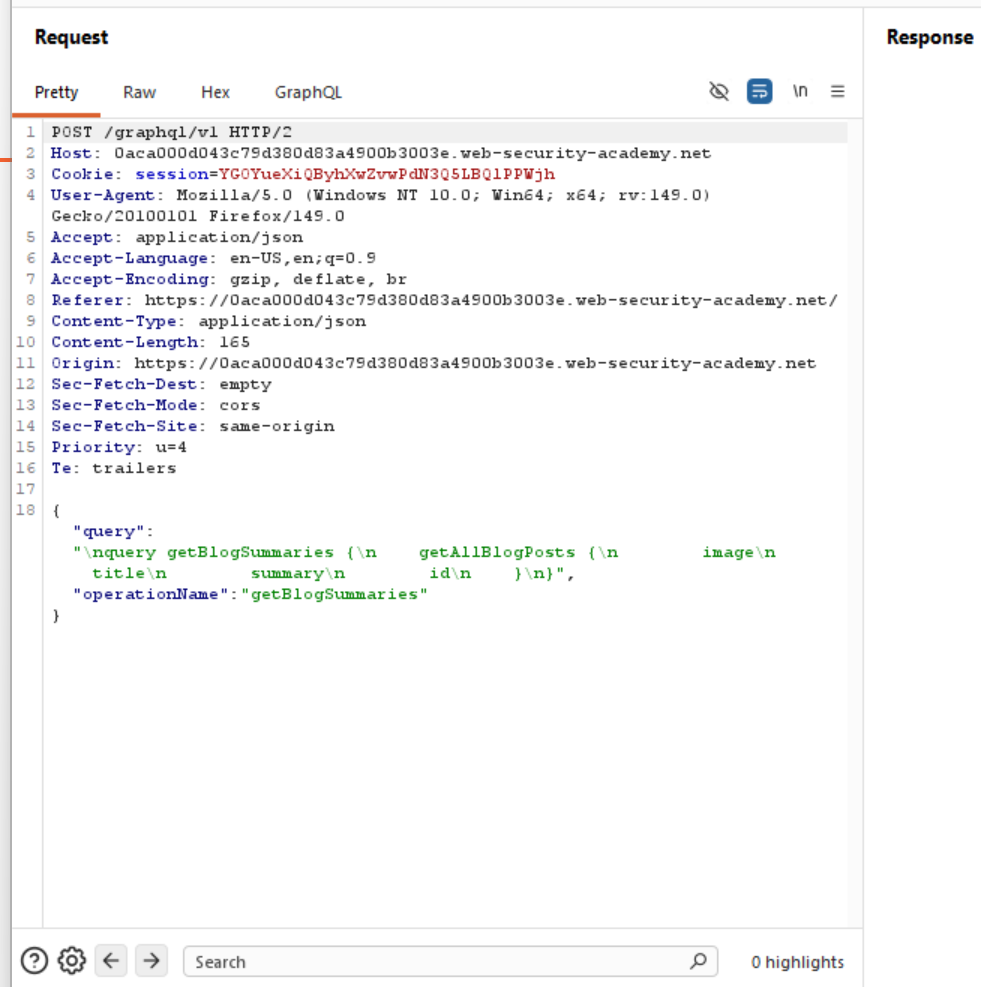Click the POST /graphql/v1 HTTP/2 line
This screenshot has width=981, height=987.
click(171, 132)
